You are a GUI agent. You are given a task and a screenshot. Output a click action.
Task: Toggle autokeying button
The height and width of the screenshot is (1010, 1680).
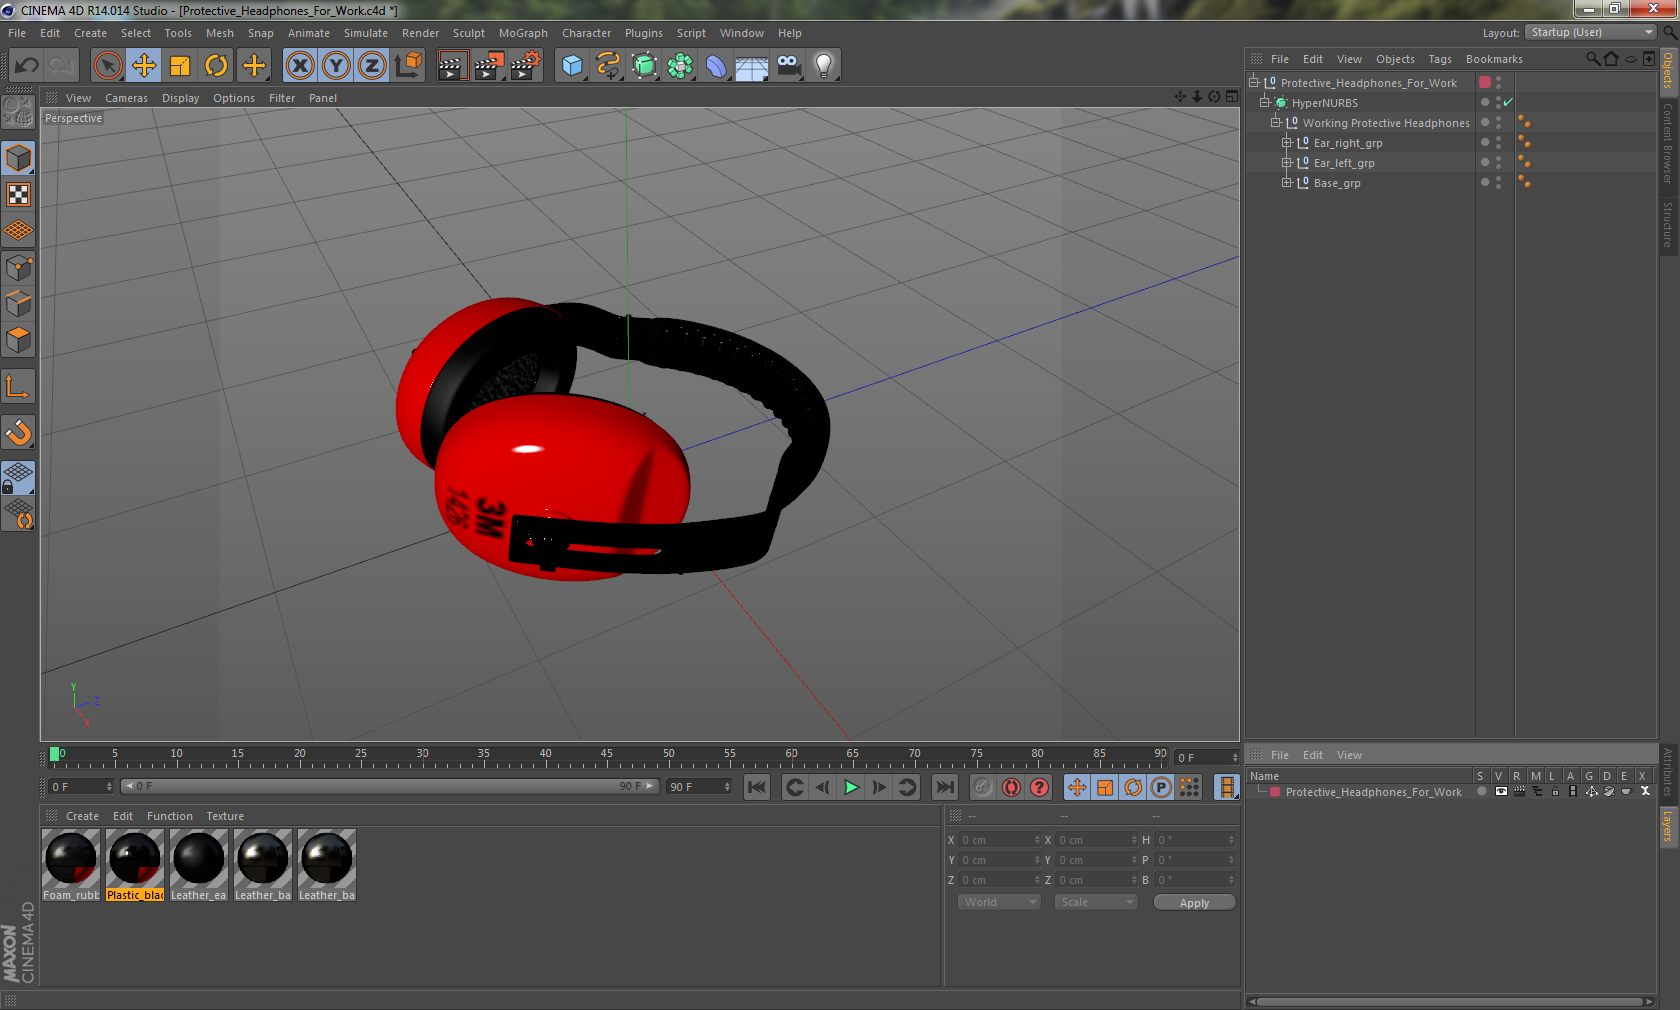point(1012,787)
